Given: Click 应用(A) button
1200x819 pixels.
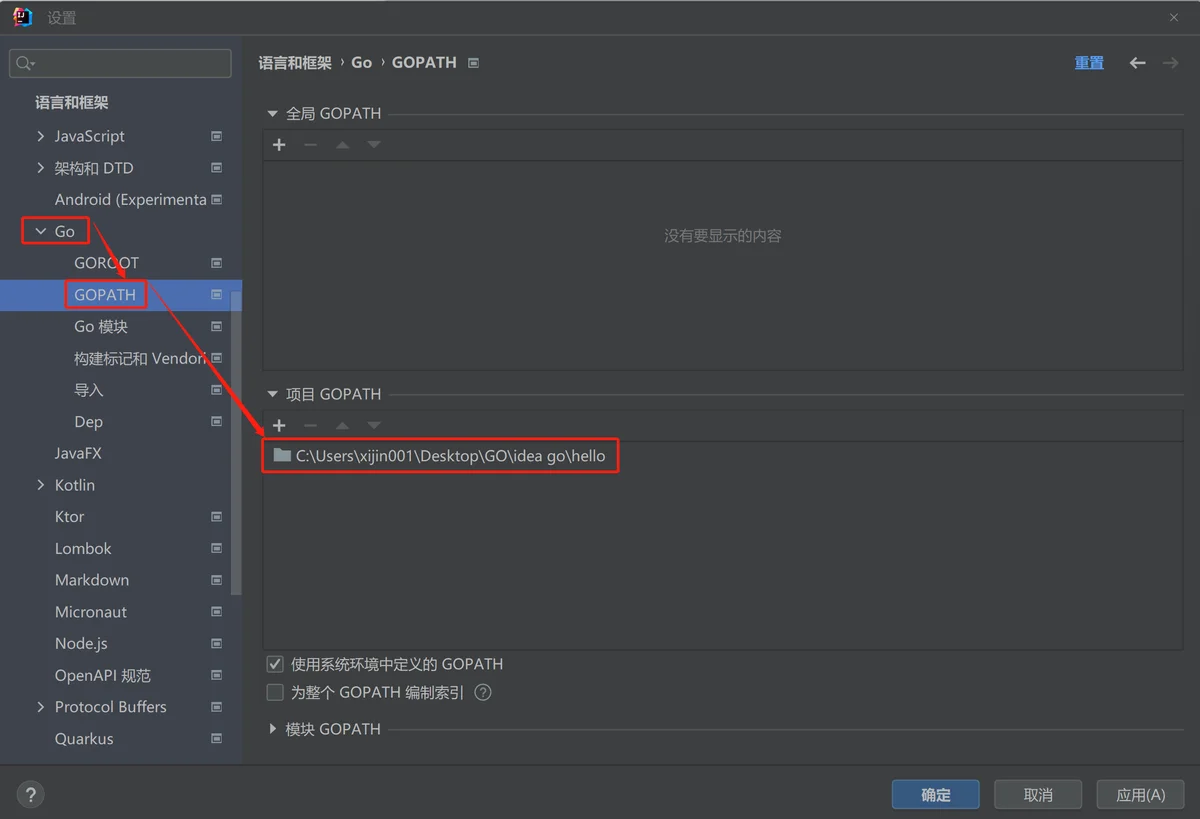Looking at the screenshot, I should tap(1141, 795).
